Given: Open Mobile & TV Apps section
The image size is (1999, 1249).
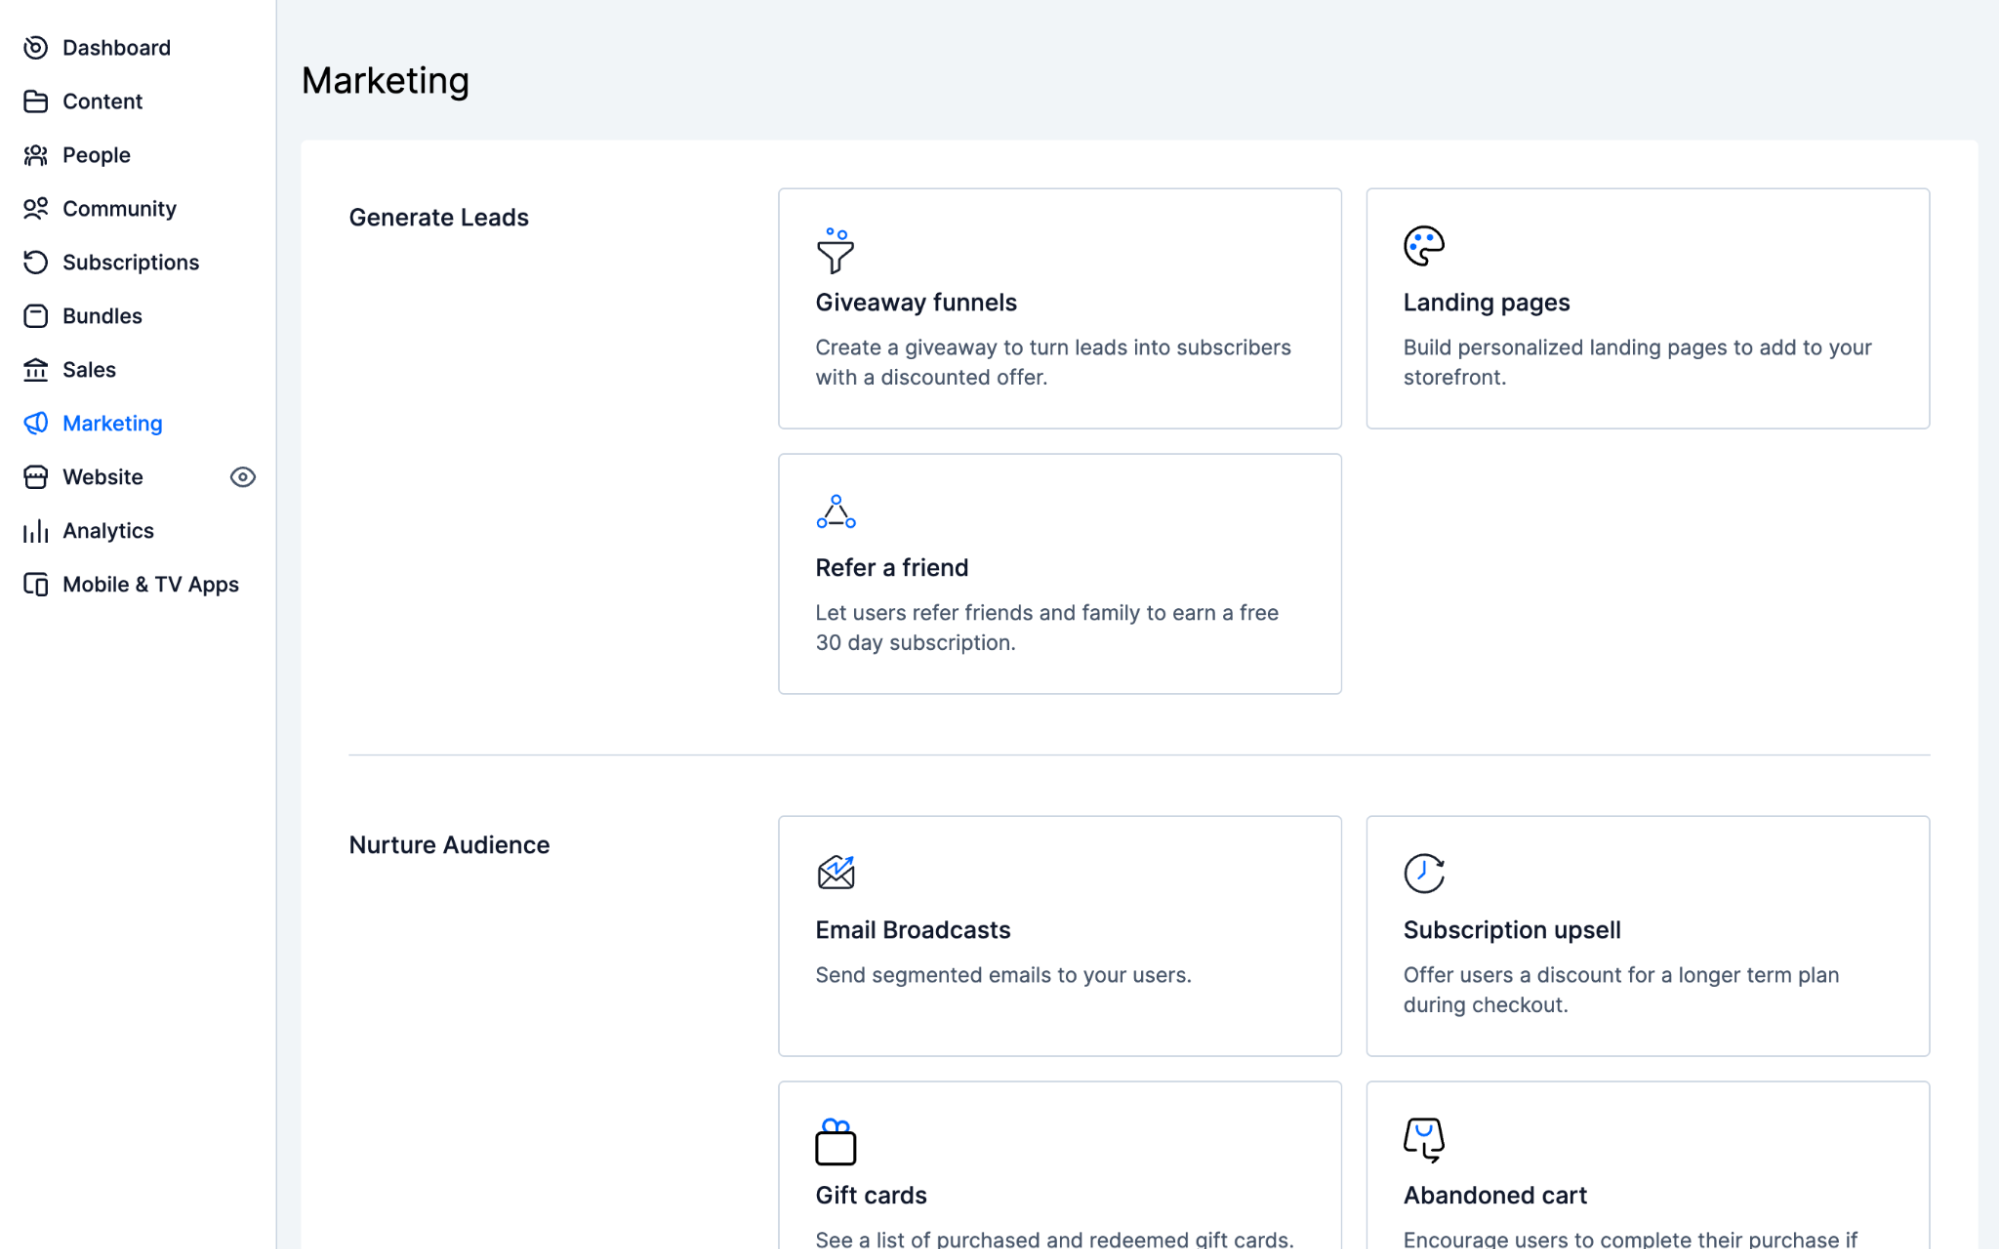Looking at the screenshot, I should point(150,585).
